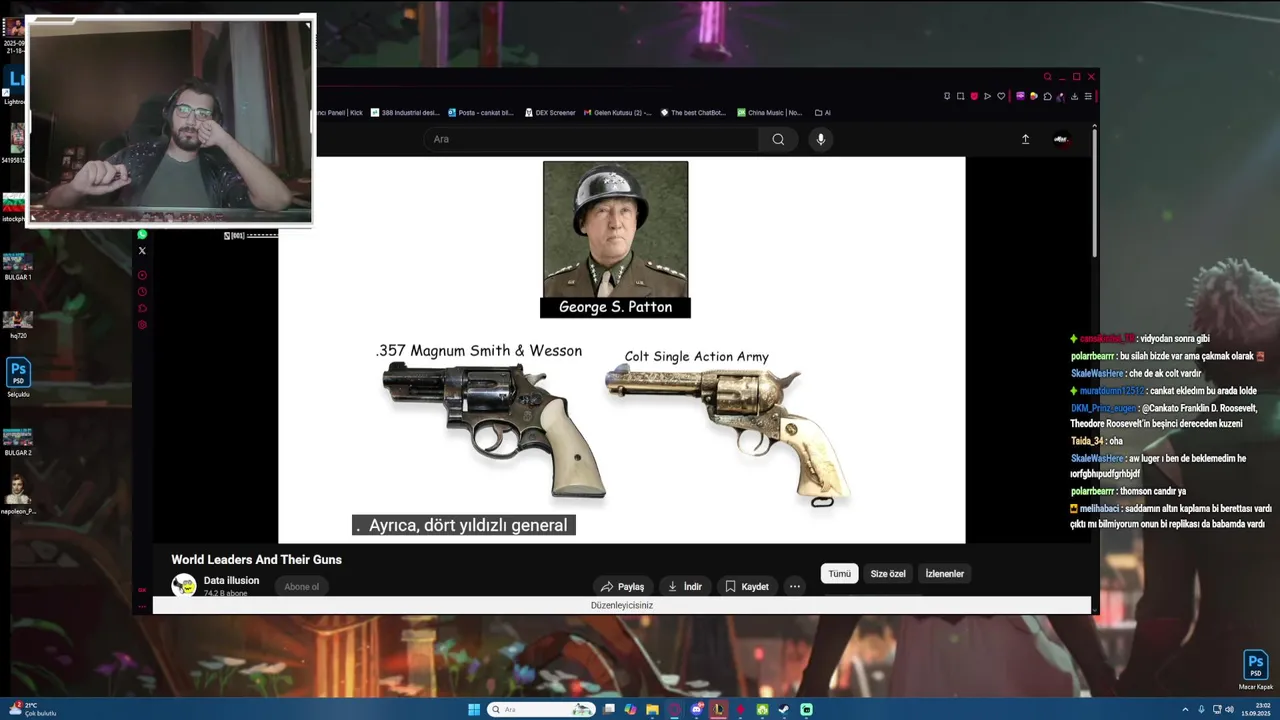Click the weather widget on taskbar
This screenshot has width=1280, height=720.
pos(33,709)
